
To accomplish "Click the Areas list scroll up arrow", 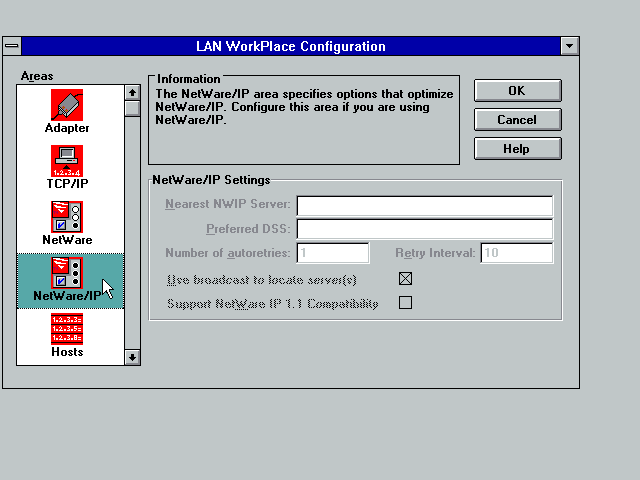I will [132, 93].
